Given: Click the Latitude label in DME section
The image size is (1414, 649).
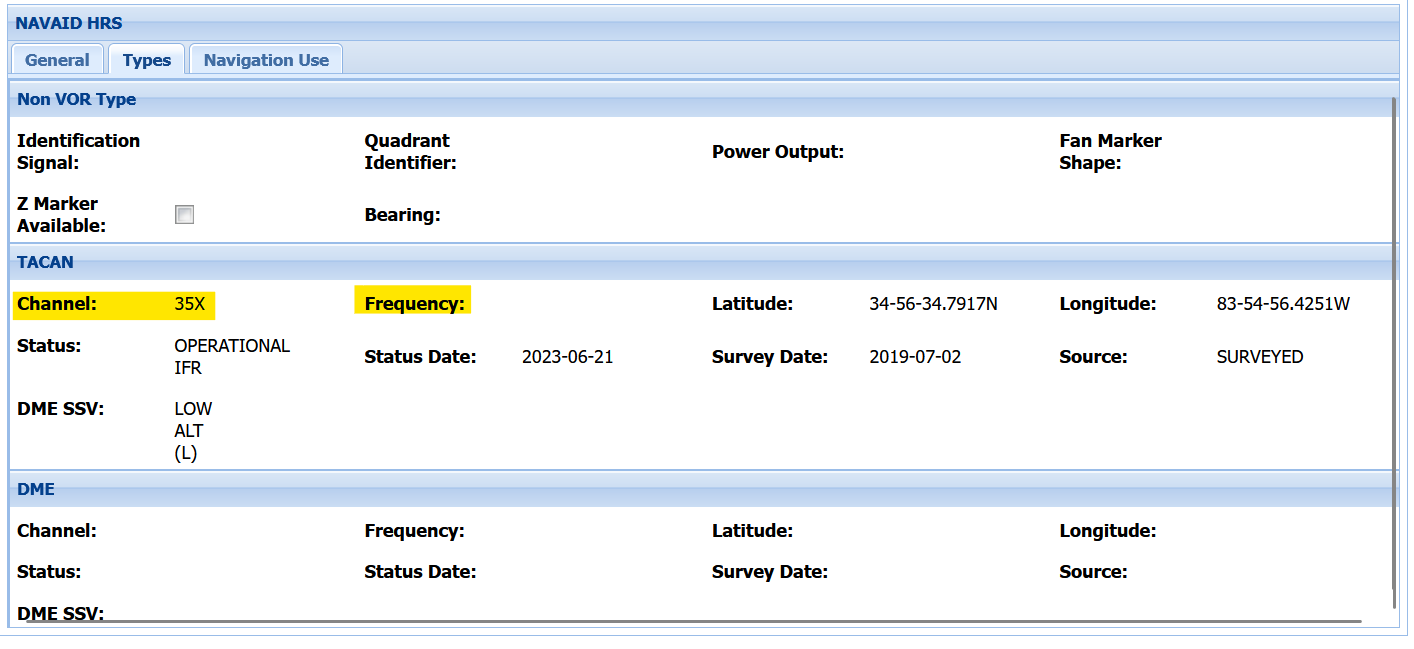Looking at the screenshot, I should tap(752, 531).
